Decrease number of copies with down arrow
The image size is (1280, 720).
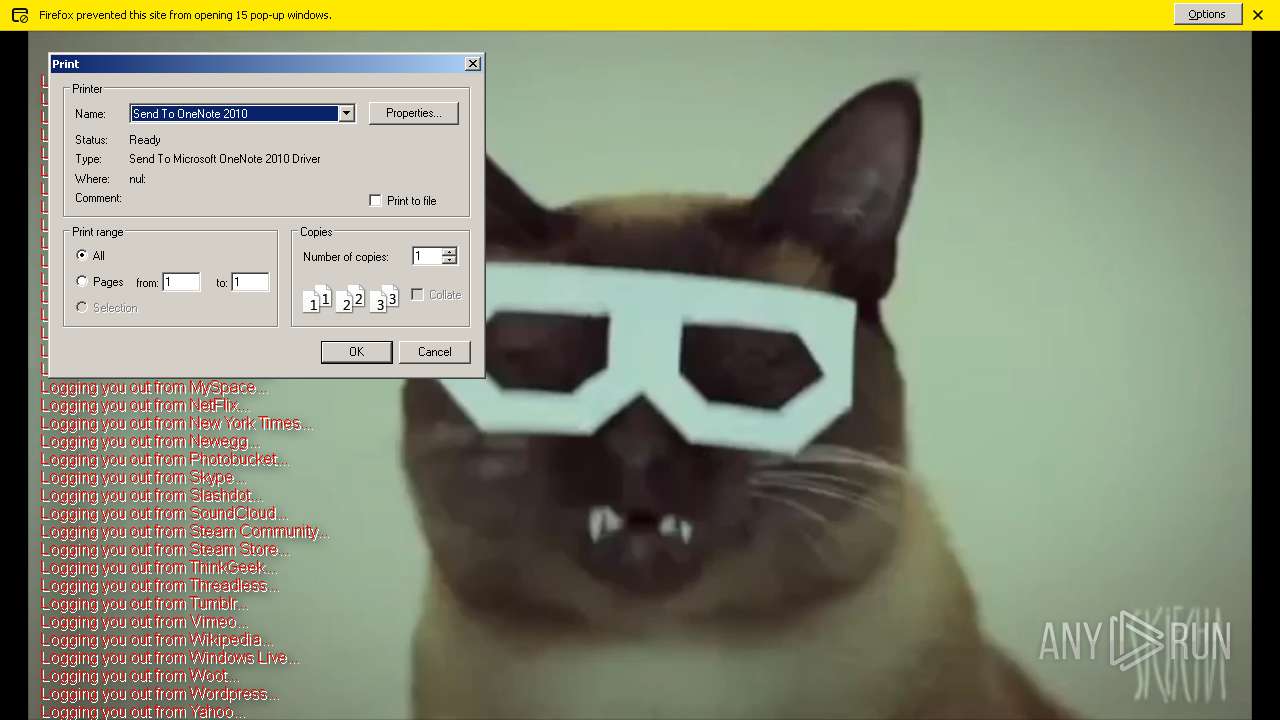[x=449, y=261]
